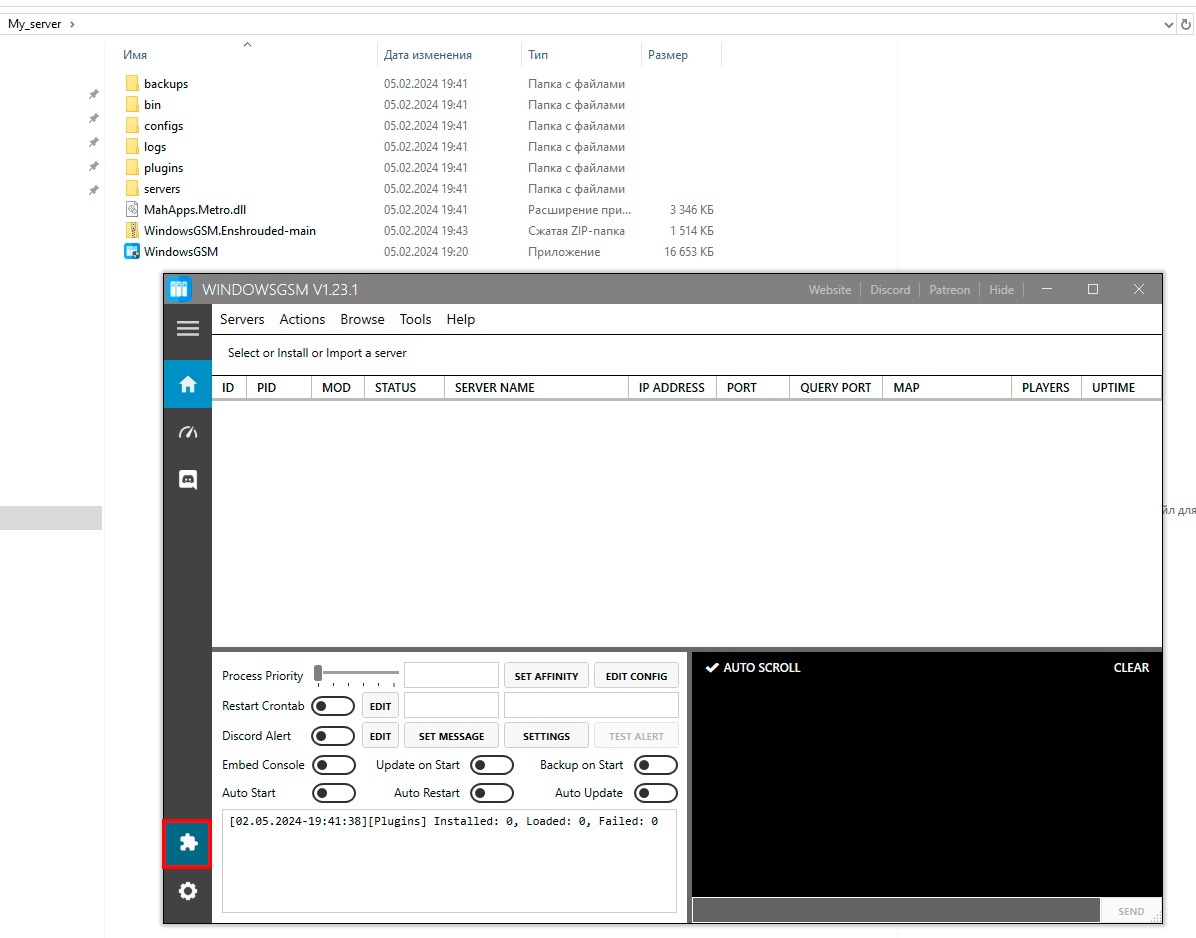The image size is (1196, 938).
Task: Click the field beside Process Priority slider
Action: click(452, 676)
